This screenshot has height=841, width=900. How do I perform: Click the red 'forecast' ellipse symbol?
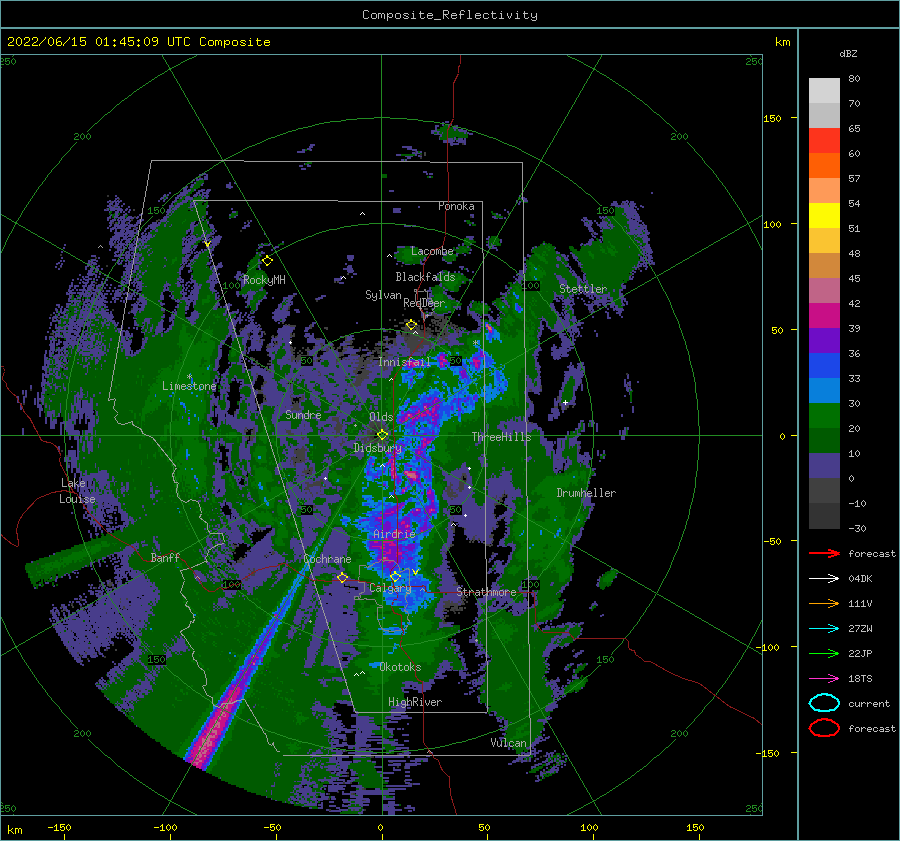(x=824, y=728)
